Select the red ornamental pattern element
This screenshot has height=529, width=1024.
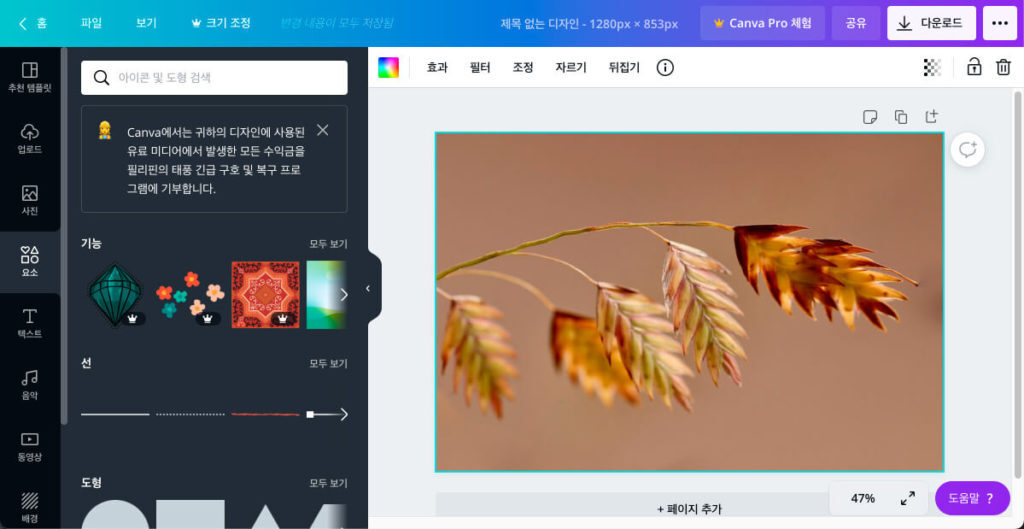(265, 295)
